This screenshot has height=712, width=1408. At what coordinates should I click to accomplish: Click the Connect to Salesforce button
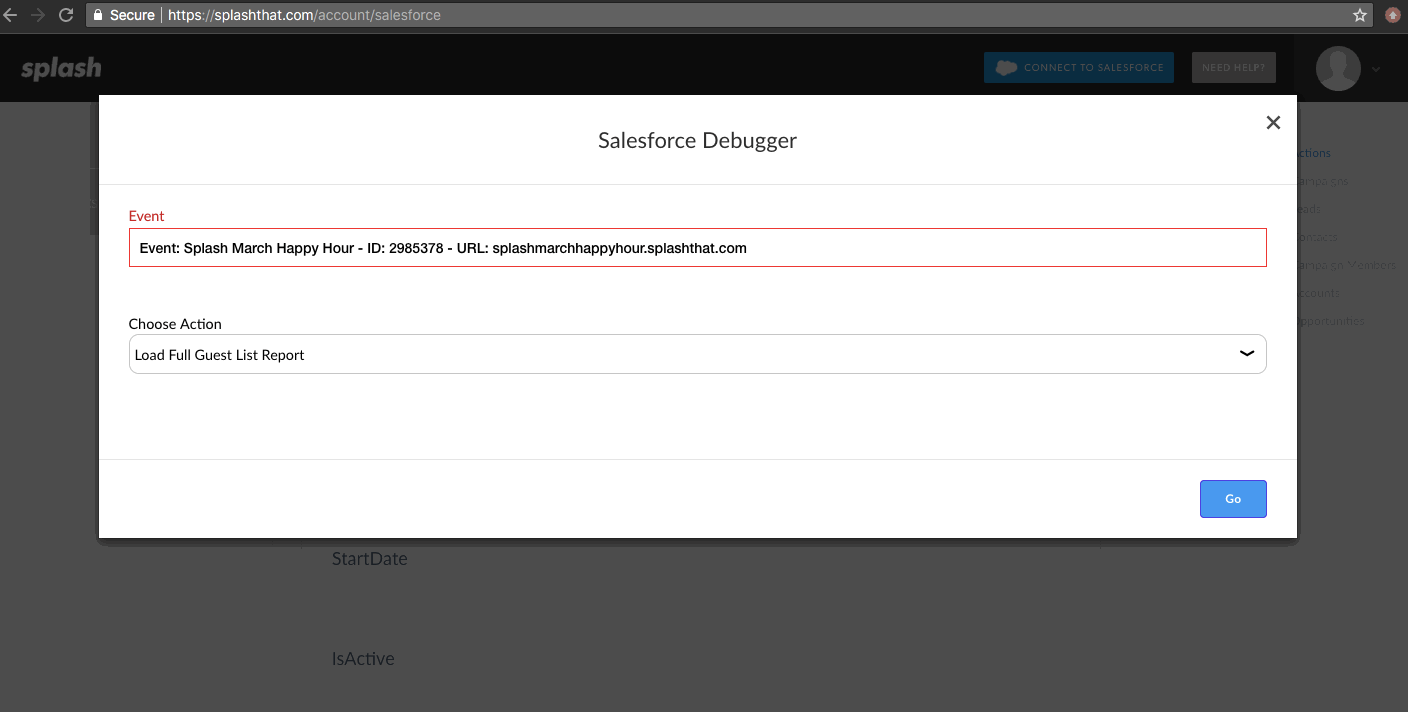click(x=1079, y=68)
